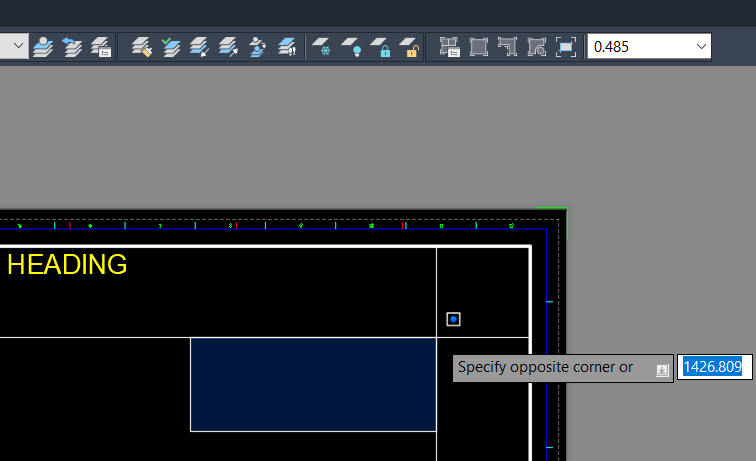The image size is (756, 461).
Task: Select the Layer Match brush icon
Action: click(142, 47)
